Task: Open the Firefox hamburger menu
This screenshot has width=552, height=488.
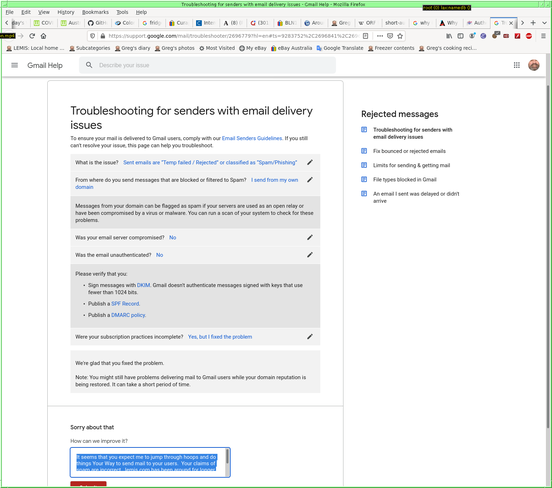Action: [x=543, y=36]
